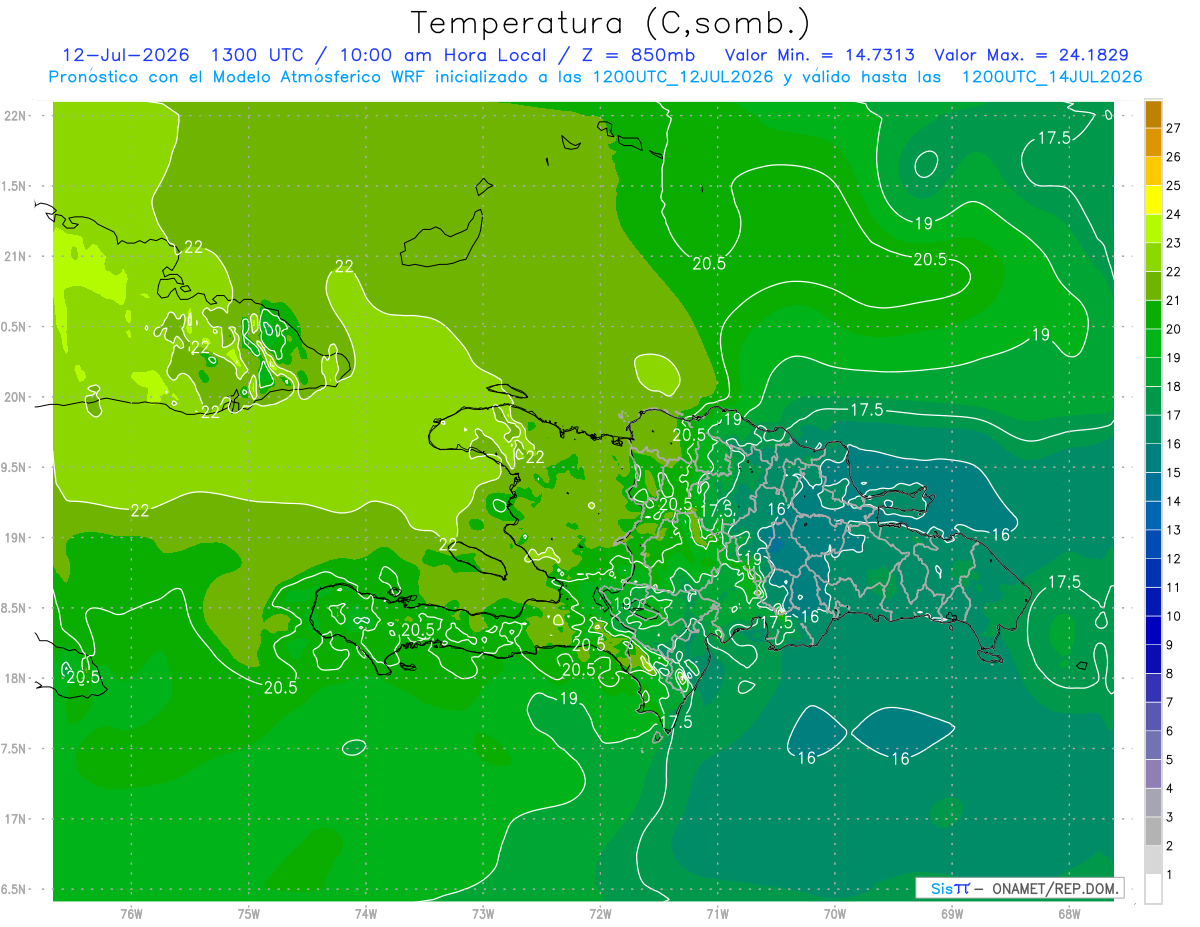This screenshot has height=927, width=1200.
Task: Click the colorbar tick label "27"
Action: pos(1174,128)
